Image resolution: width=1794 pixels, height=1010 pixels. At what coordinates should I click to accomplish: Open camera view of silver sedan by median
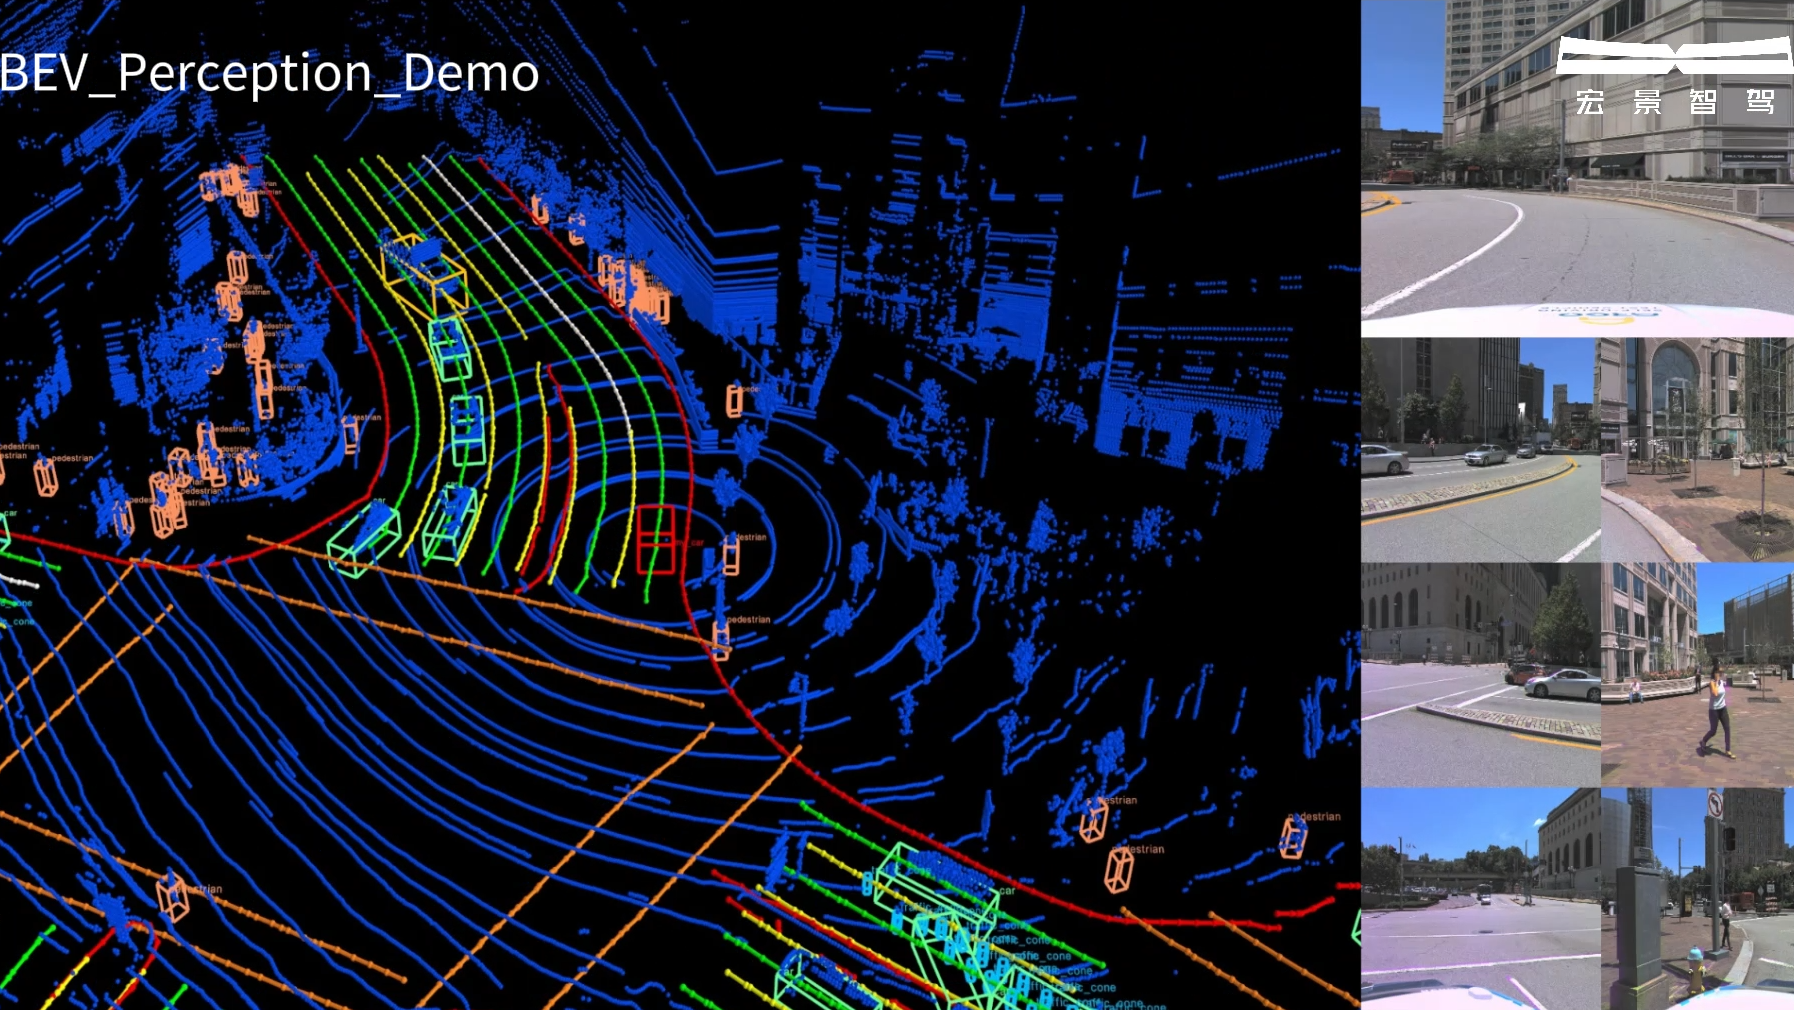(1480, 675)
